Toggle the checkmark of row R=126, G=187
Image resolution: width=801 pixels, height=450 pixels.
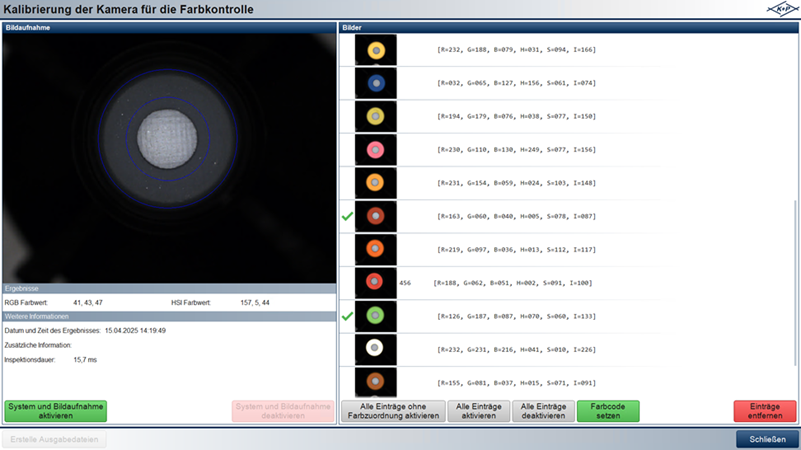click(x=347, y=316)
